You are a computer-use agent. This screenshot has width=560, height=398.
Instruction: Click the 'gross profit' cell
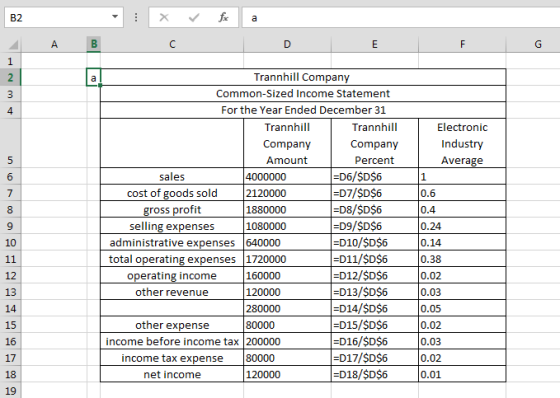click(172, 209)
